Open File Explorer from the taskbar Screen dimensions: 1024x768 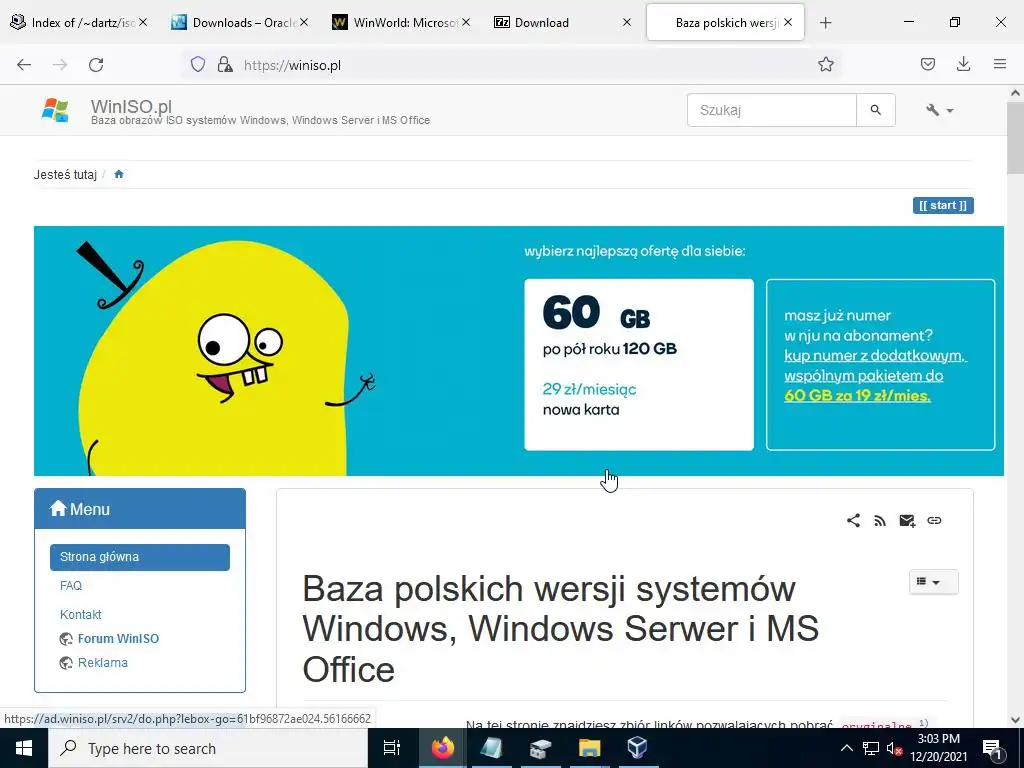tap(588, 748)
